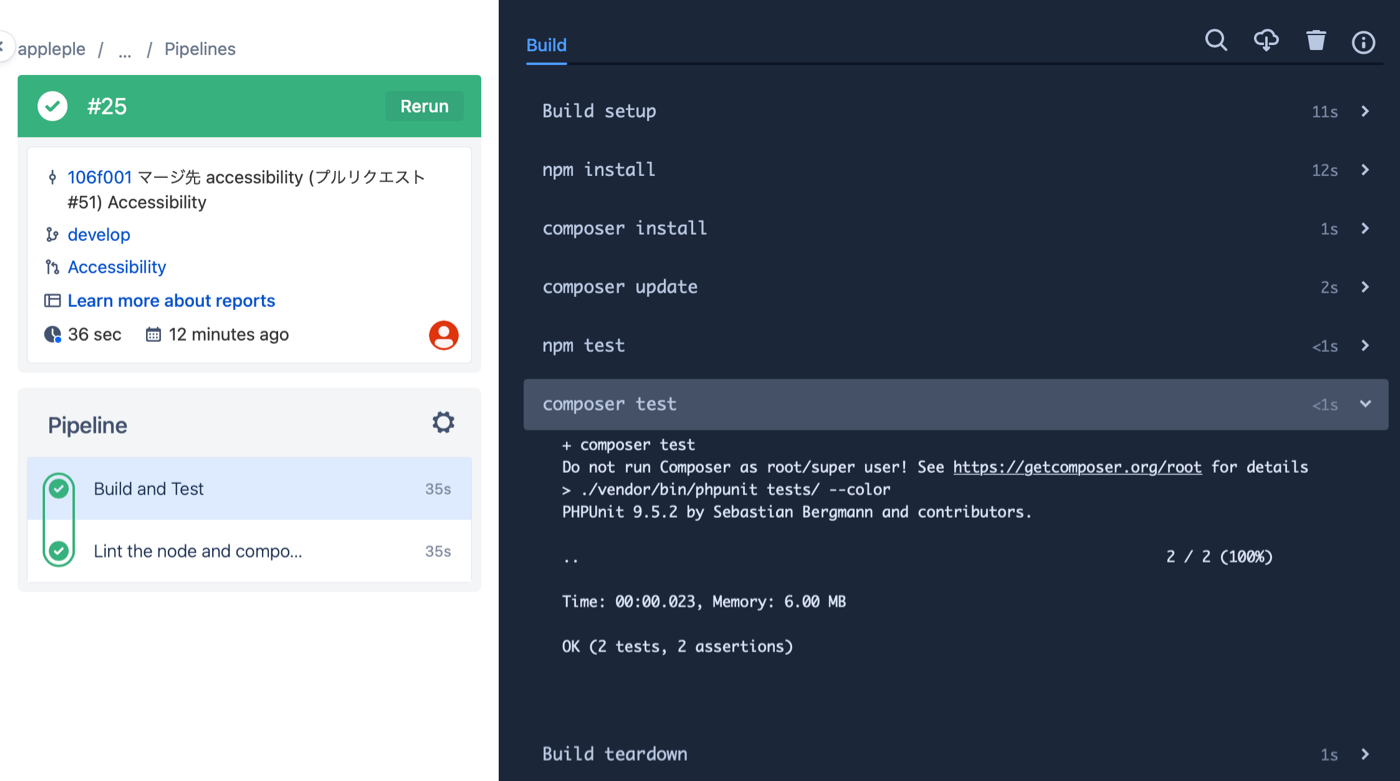This screenshot has height=781, width=1400.
Task: Click the Time: 00:00.023, Memory line
Action: (x=704, y=602)
